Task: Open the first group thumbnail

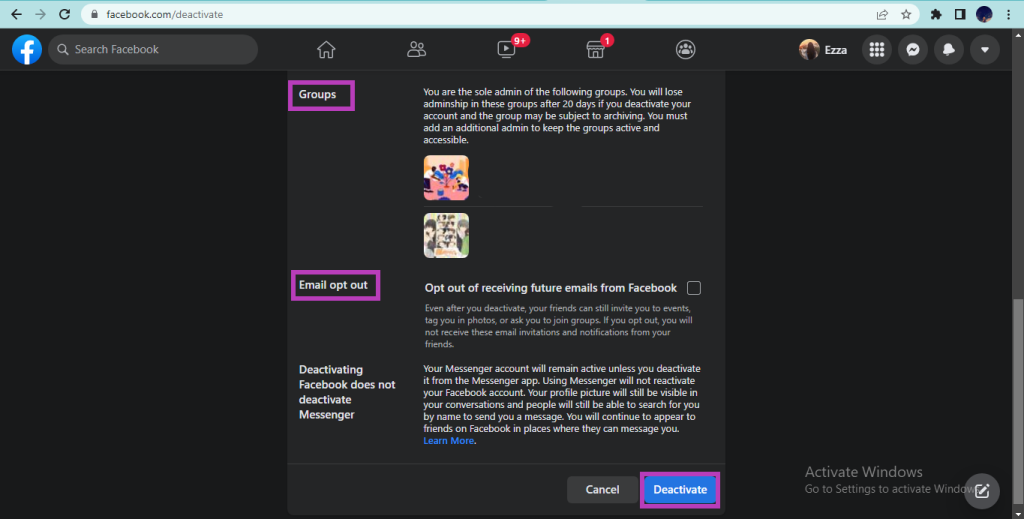Action: 446,178
